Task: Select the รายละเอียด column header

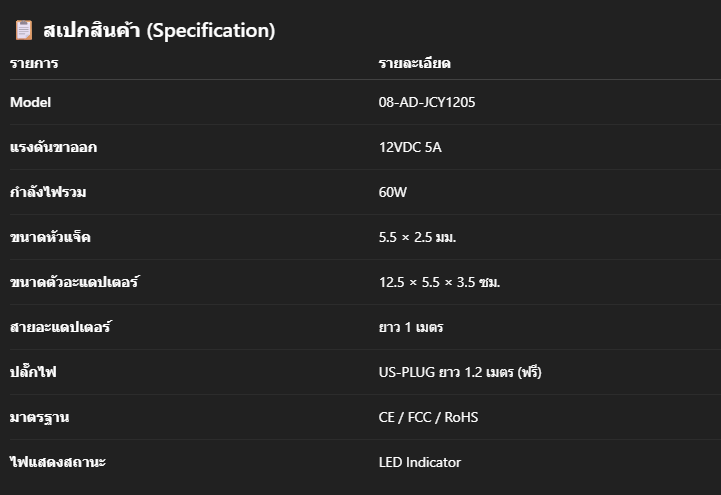Action: click(414, 63)
